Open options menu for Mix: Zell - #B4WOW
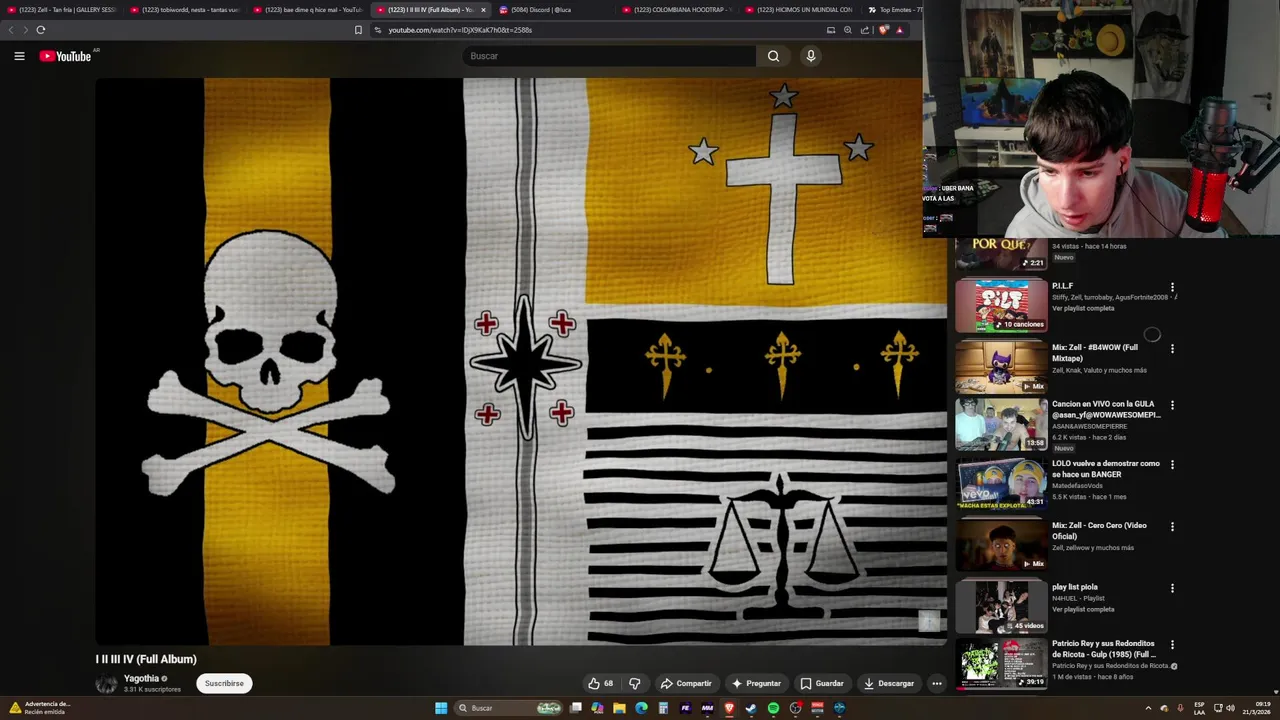1280x720 pixels. (x=1172, y=349)
